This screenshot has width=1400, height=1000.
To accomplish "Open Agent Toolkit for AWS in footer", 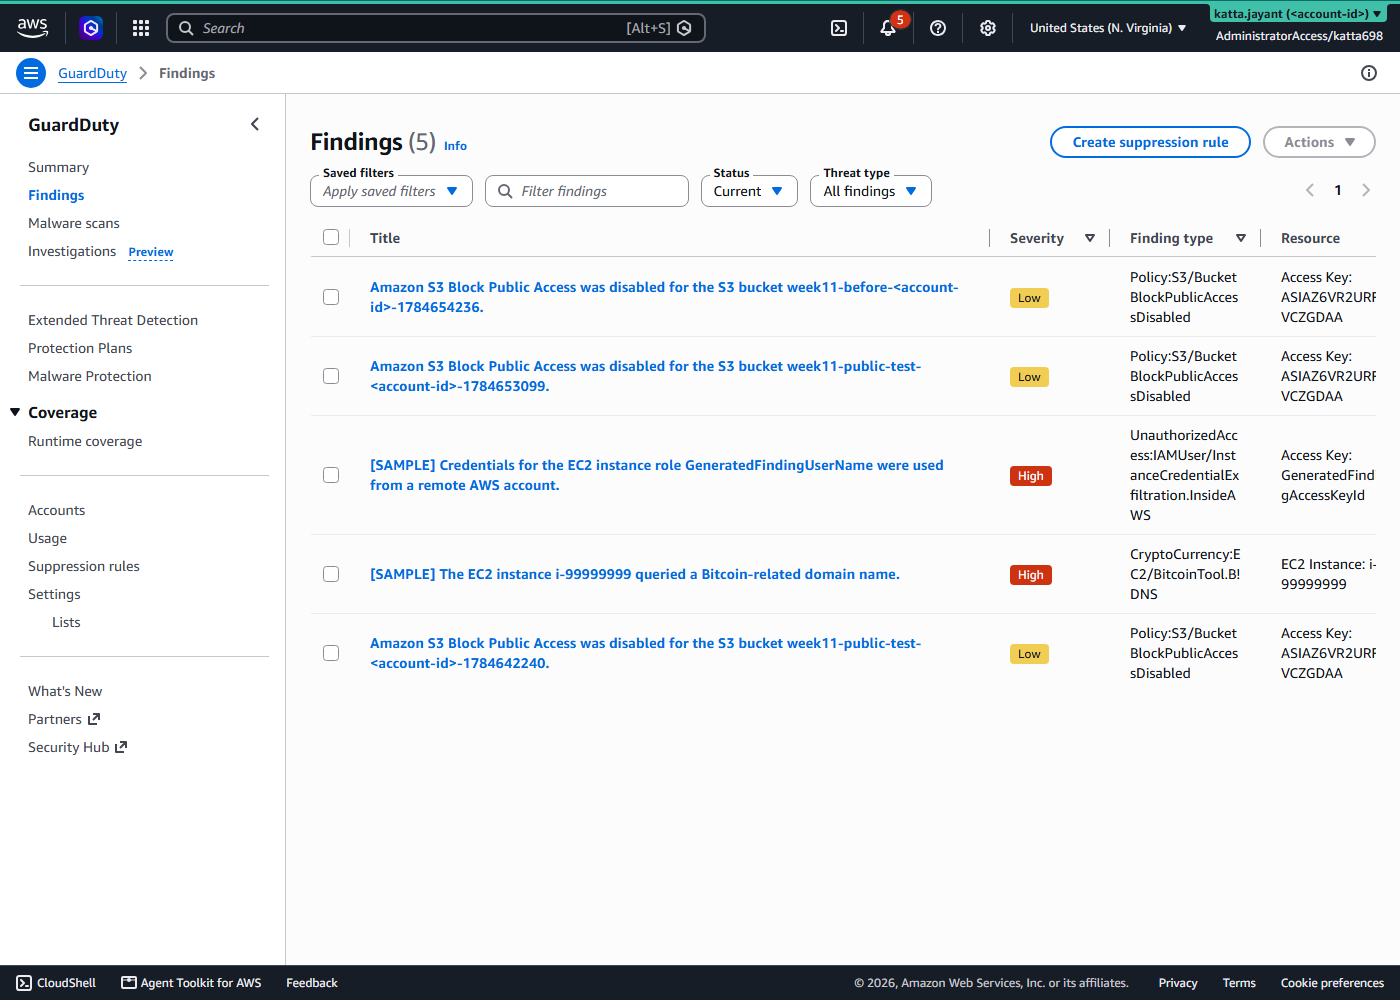I will click(191, 983).
